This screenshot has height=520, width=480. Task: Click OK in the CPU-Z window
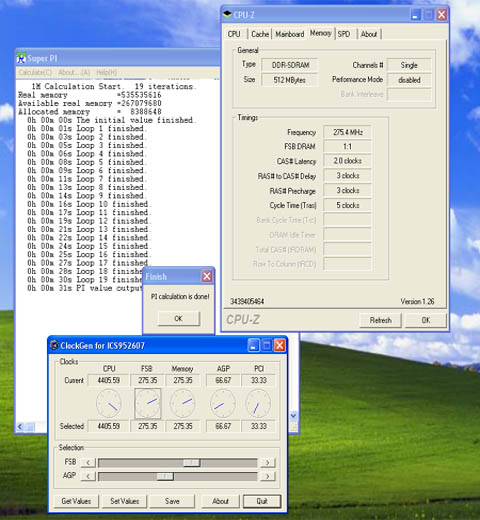[426, 320]
